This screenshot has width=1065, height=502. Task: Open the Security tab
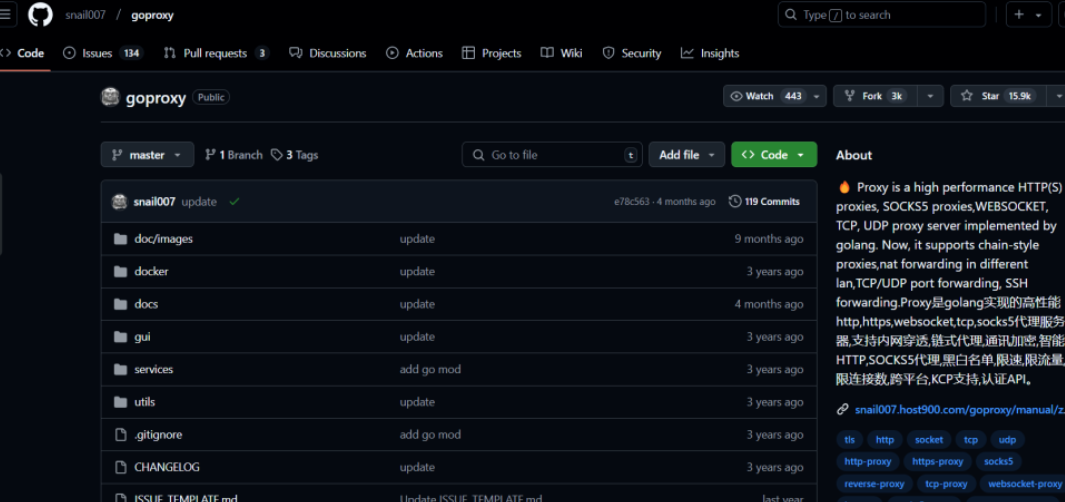point(632,53)
